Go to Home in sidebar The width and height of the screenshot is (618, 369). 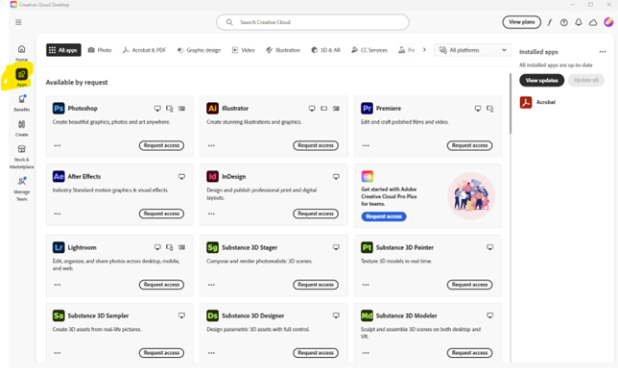pos(22,52)
